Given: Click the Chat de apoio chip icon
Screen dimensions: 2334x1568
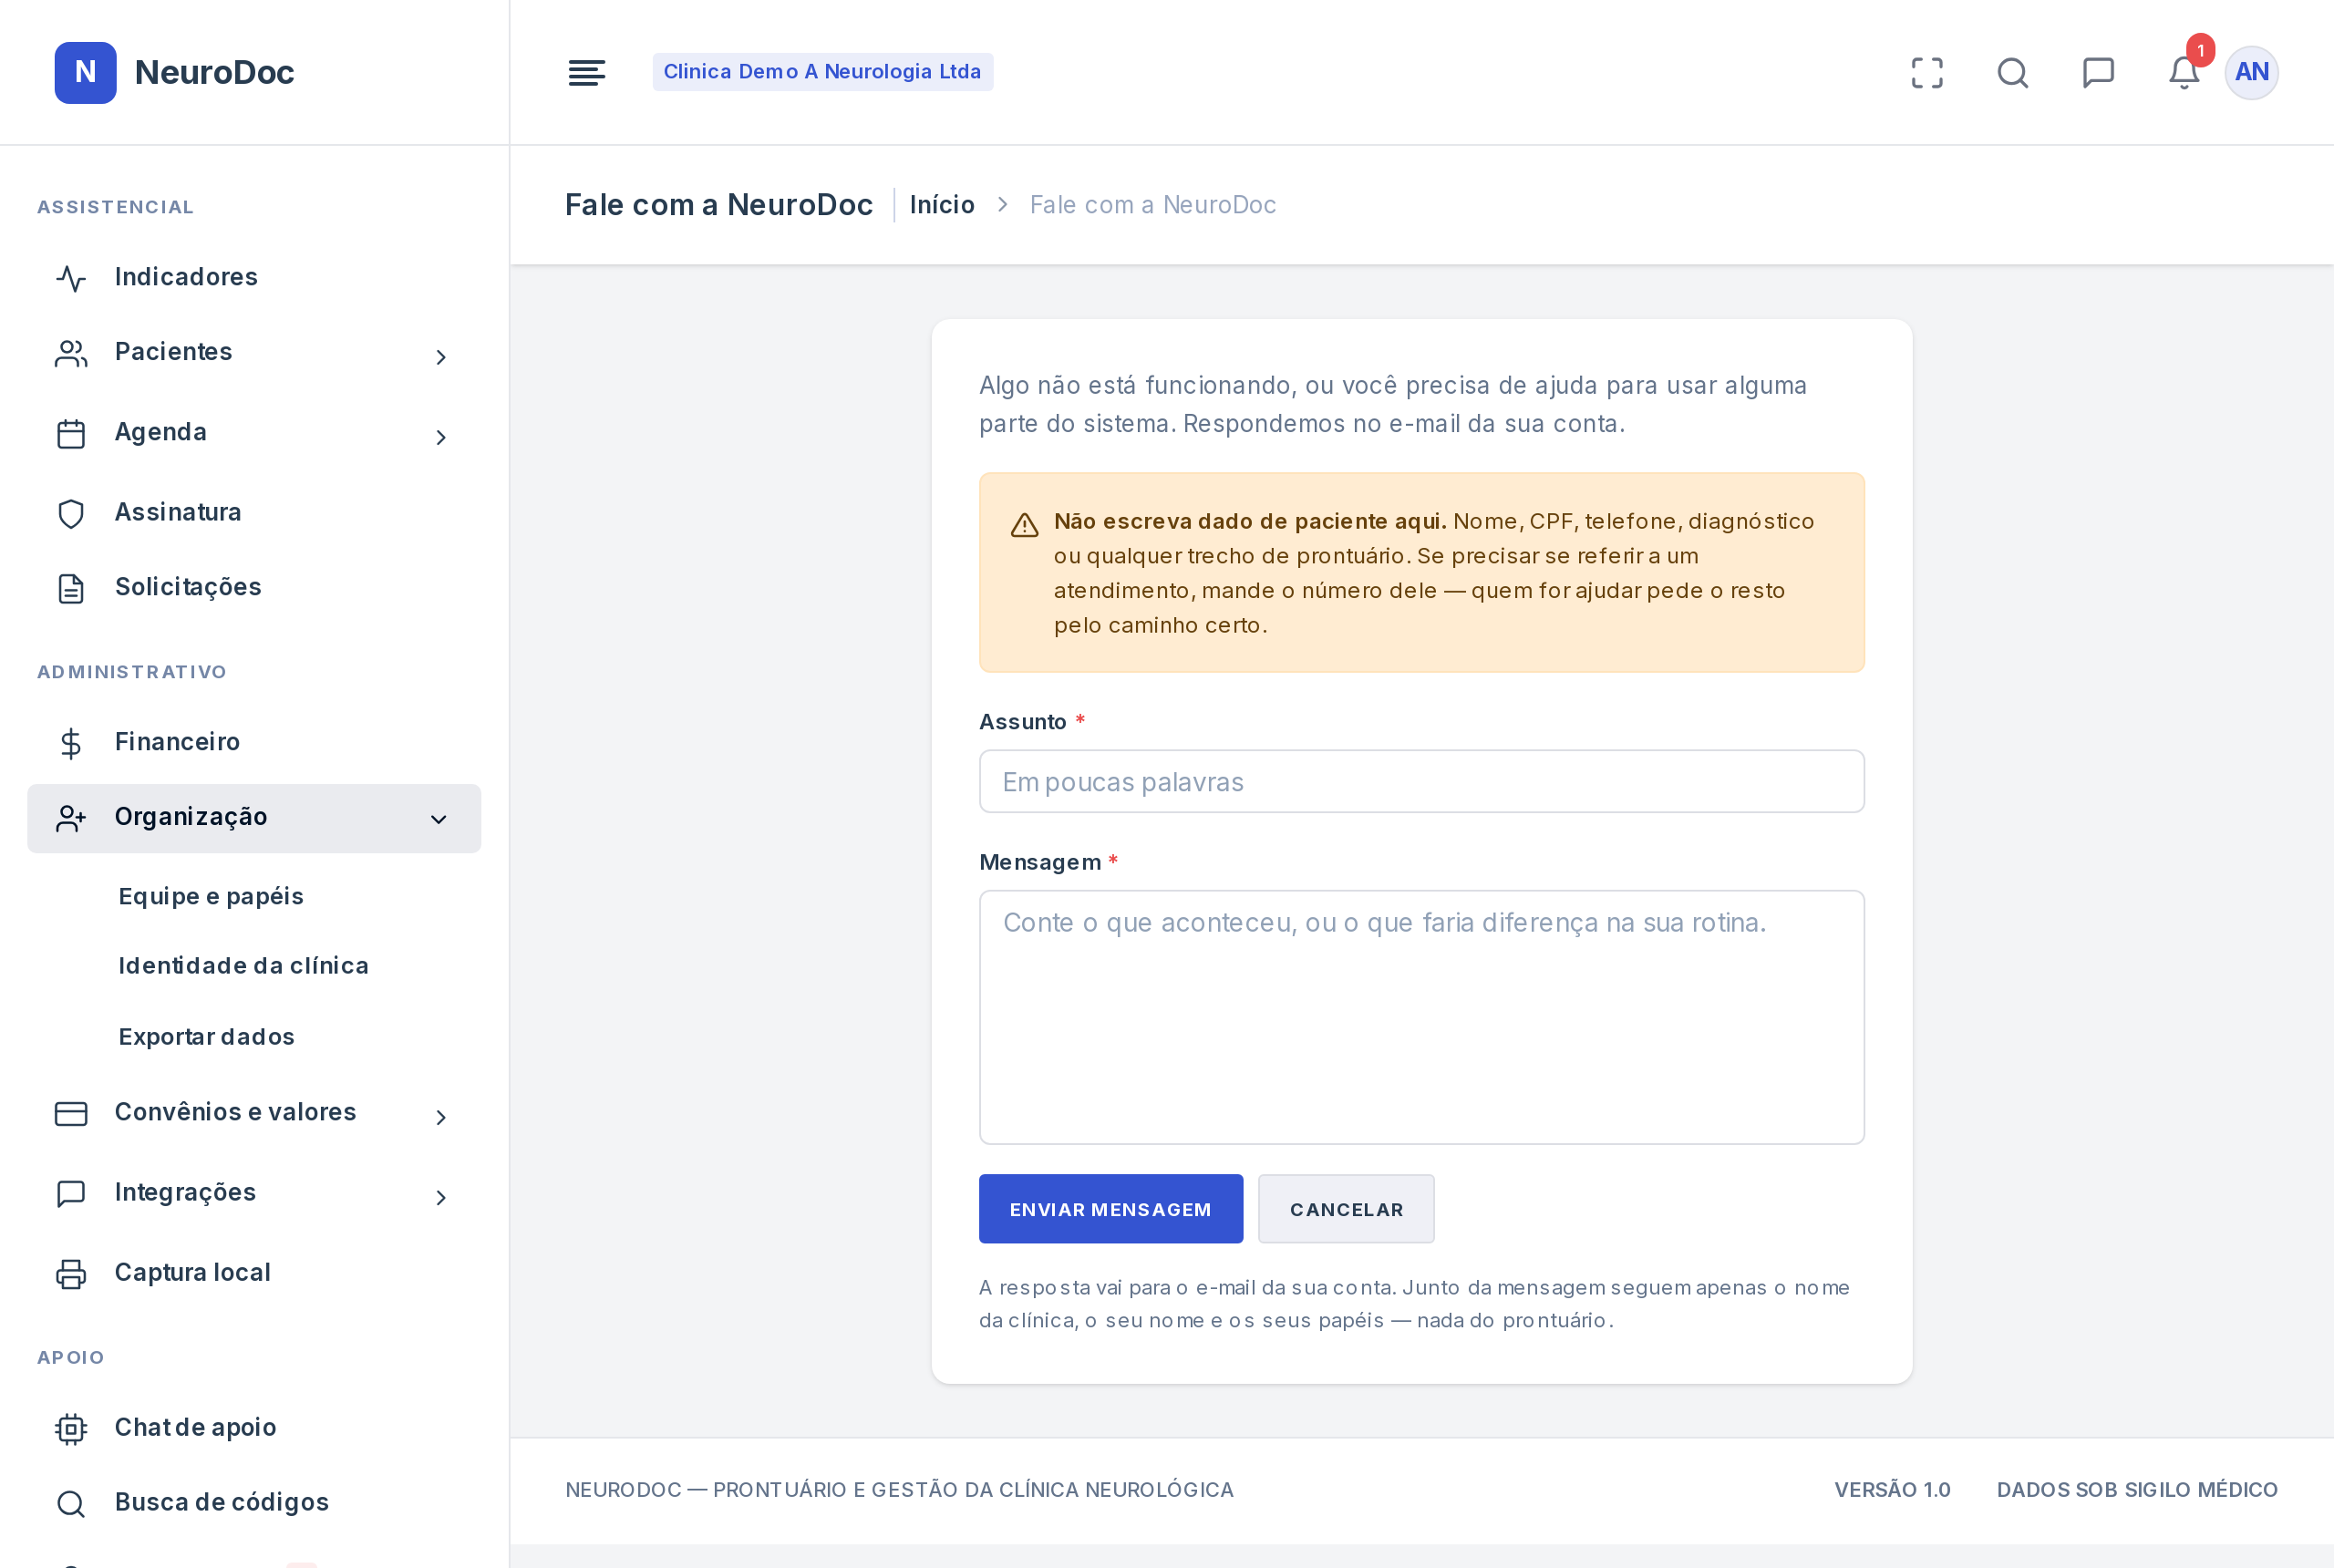Looking at the screenshot, I should (71, 1428).
